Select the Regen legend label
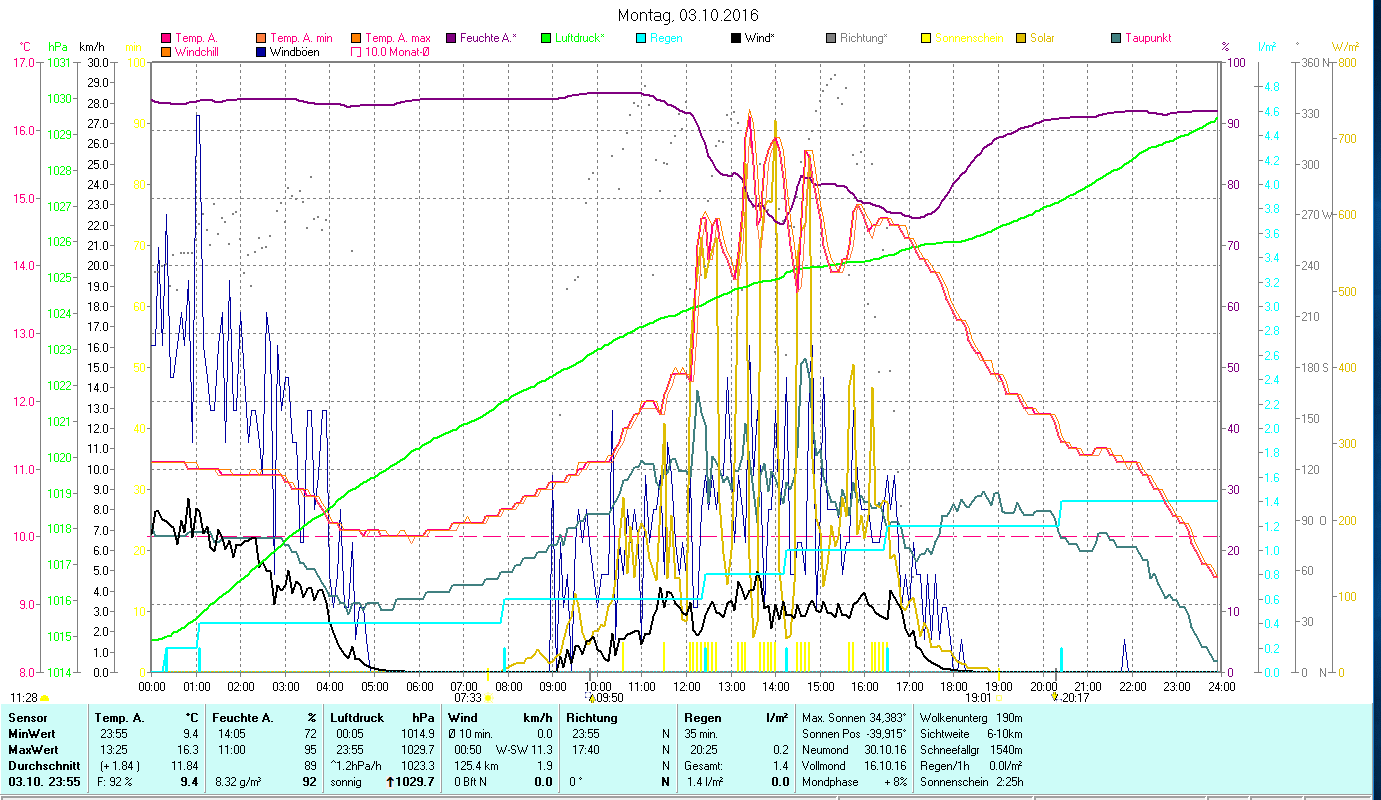This screenshot has width=1381, height=800. point(666,38)
